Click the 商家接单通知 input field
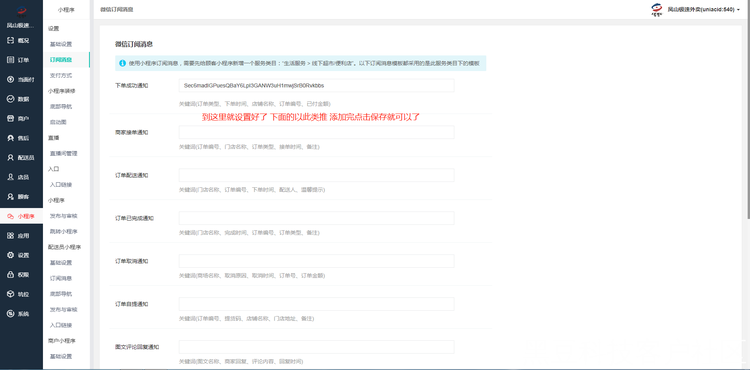The width and height of the screenshot is (750, 370). 316,132
